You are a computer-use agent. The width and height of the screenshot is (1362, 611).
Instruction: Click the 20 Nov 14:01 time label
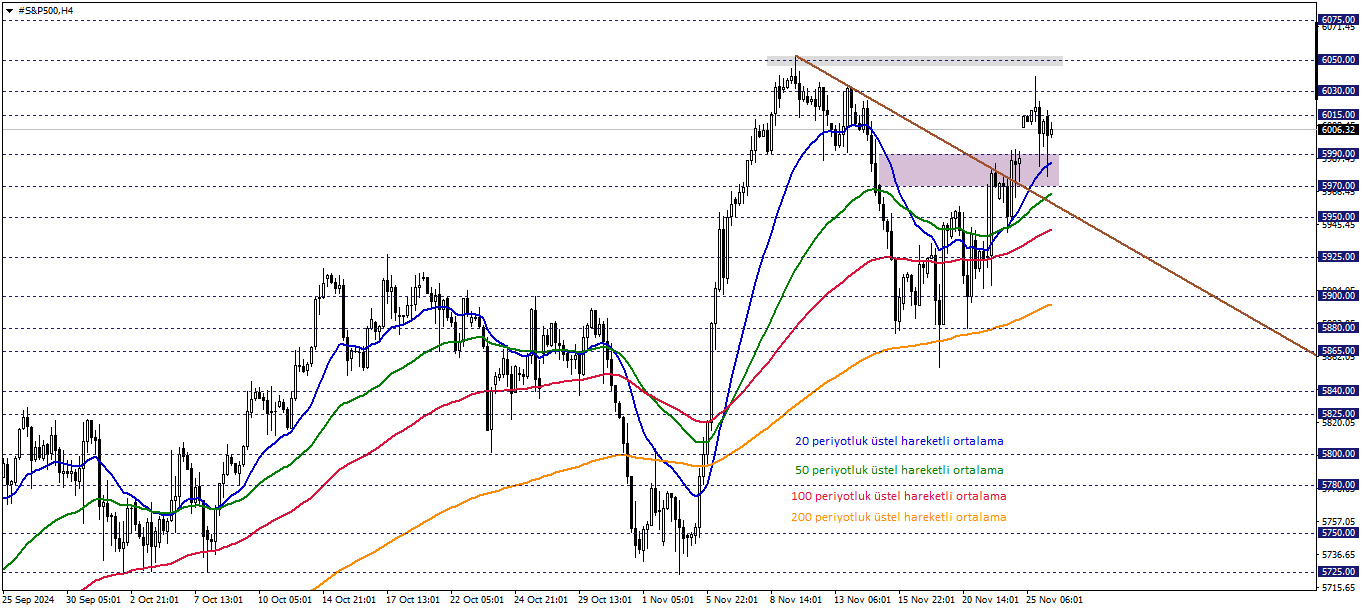coord(992,601)
